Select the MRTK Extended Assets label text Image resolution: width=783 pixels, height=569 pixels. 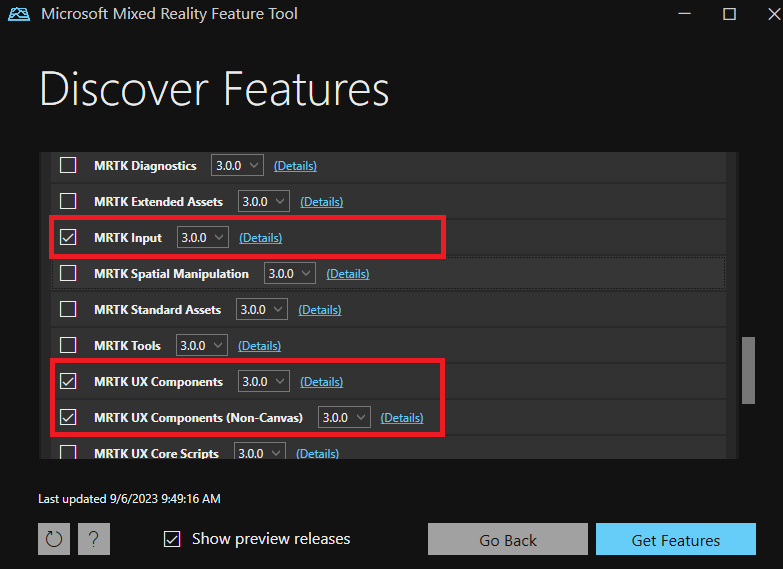pyautogui.click(x=158, y=202)
